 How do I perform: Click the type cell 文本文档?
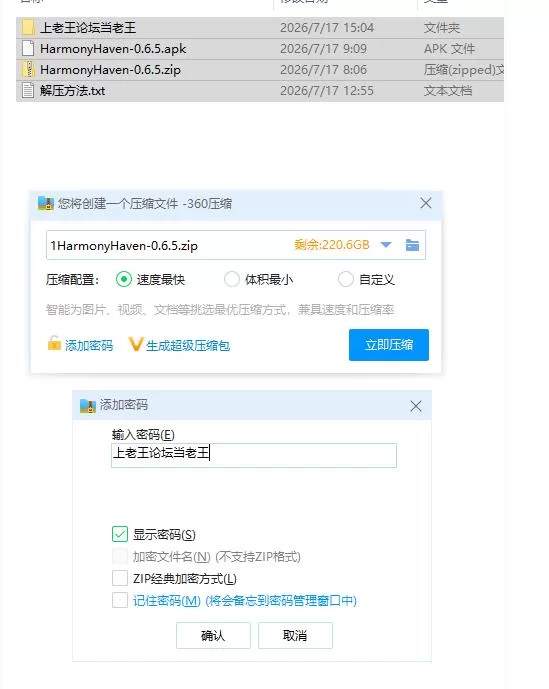coord(448,91)
